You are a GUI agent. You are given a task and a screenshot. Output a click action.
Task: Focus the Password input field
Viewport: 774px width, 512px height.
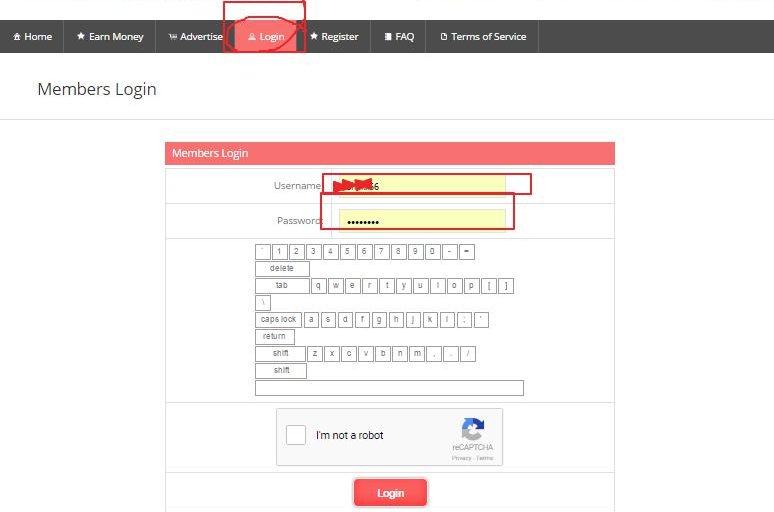coord(422,220)
